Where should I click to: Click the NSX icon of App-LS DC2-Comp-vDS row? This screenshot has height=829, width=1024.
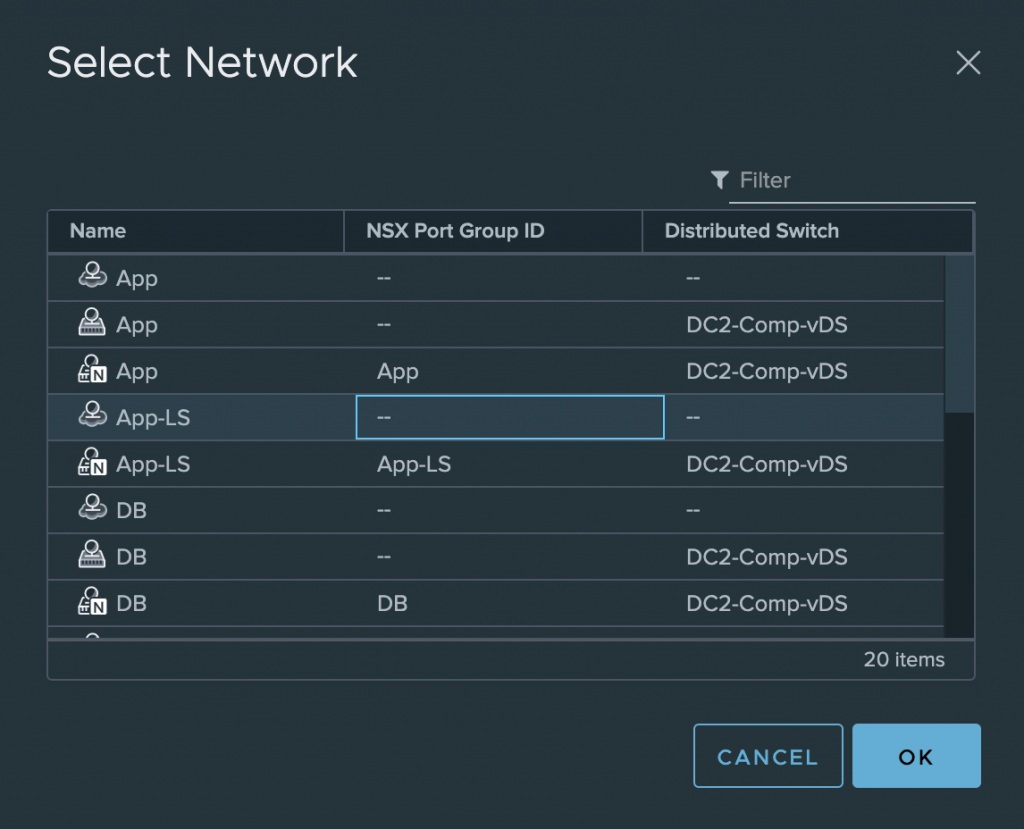pyautogui.click(x=92, y=461)
